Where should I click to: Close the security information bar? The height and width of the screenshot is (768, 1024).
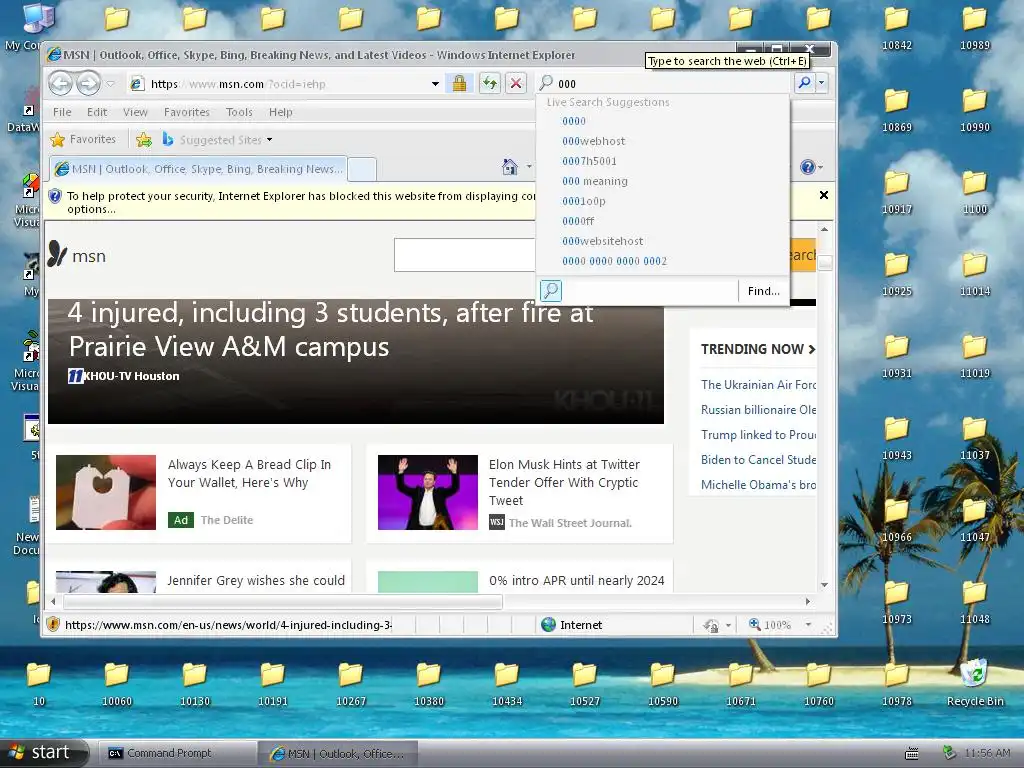[824, 195]
